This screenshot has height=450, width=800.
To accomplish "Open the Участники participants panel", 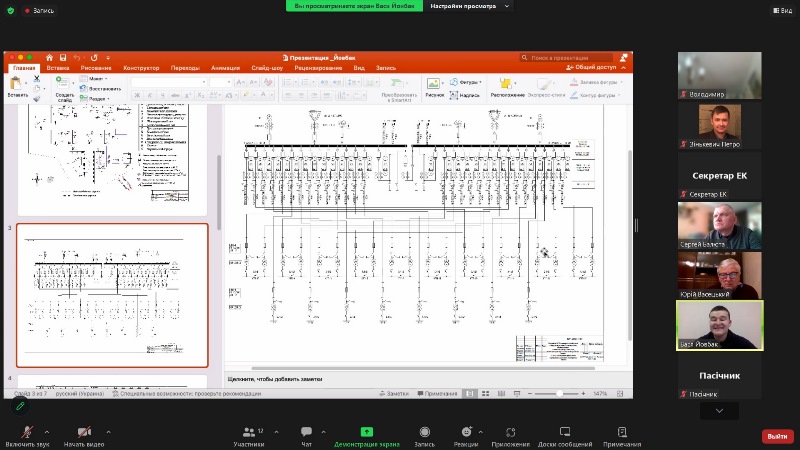I will [x=248, y=433].
